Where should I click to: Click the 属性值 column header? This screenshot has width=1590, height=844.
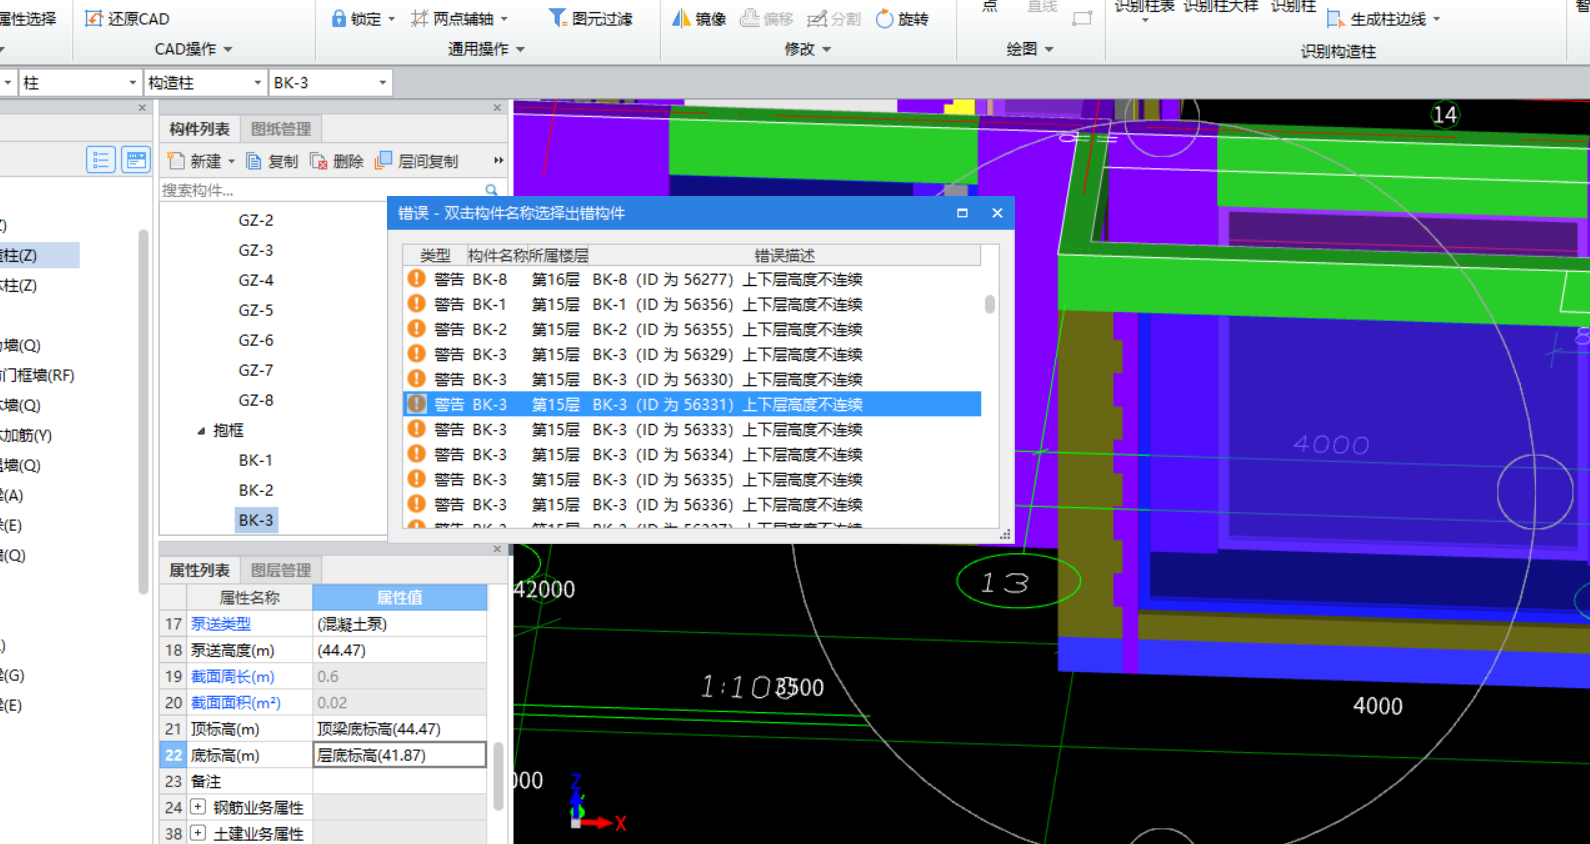400,597
